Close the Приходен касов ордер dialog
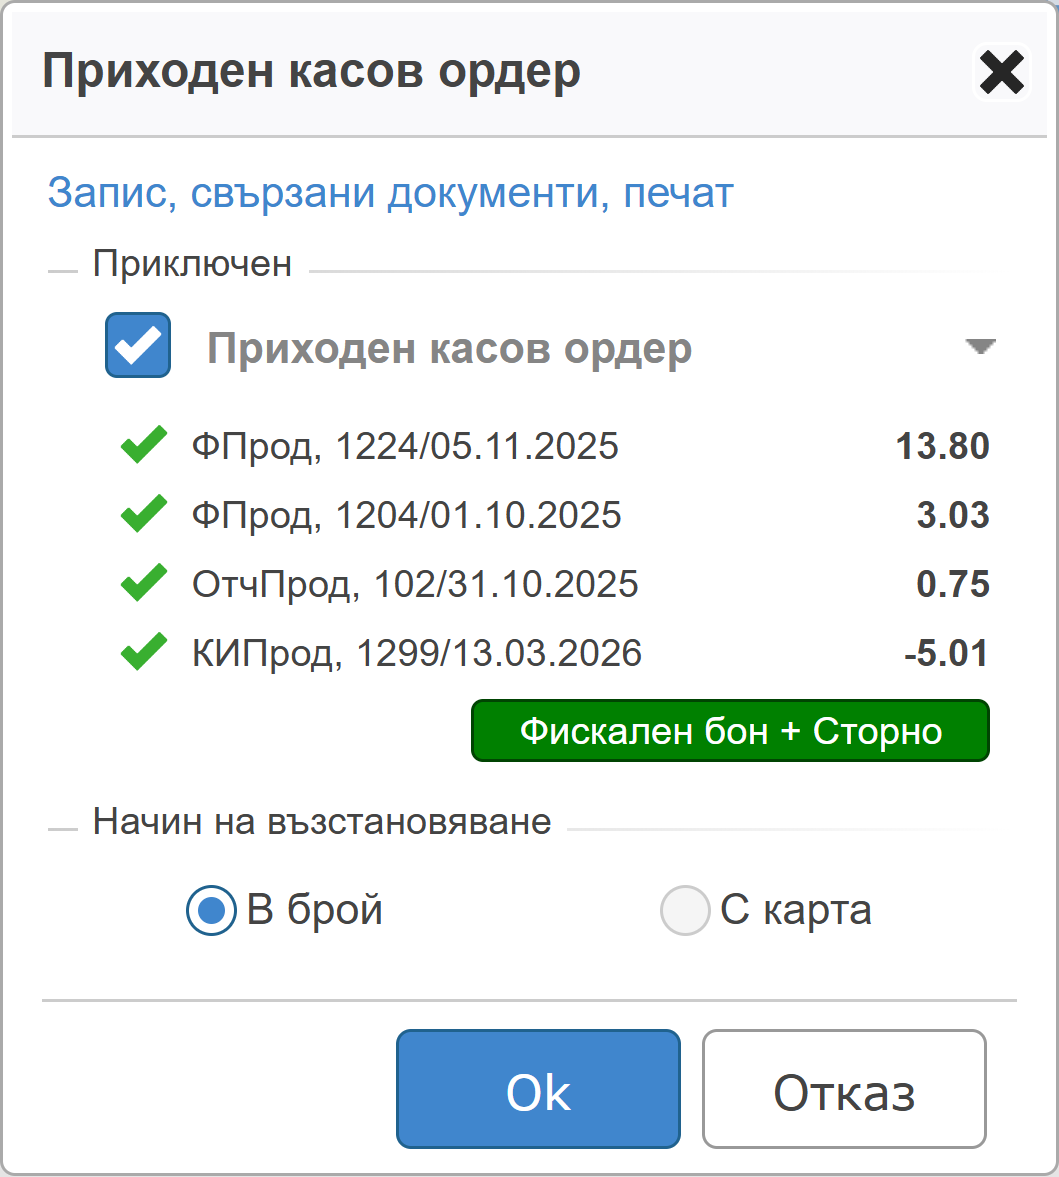 (x=1001, y=73)
